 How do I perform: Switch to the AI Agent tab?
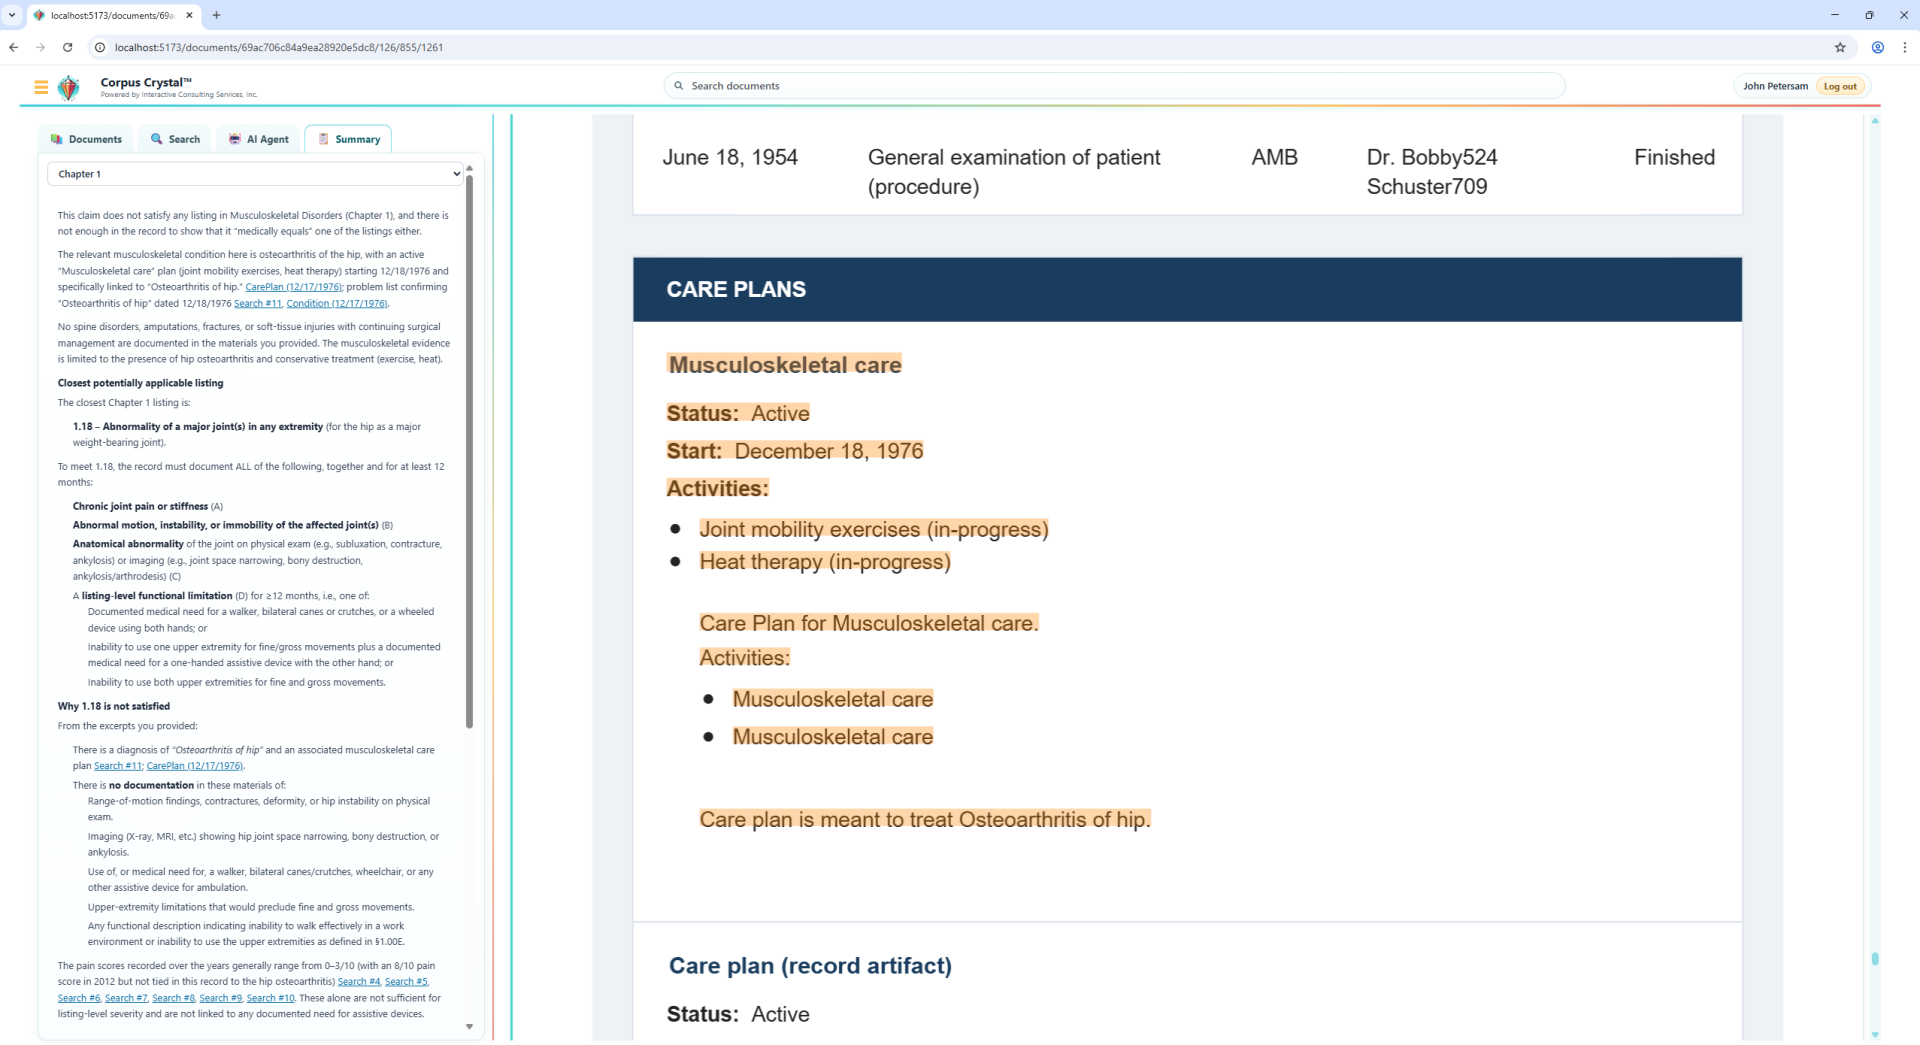pos(259,139)
